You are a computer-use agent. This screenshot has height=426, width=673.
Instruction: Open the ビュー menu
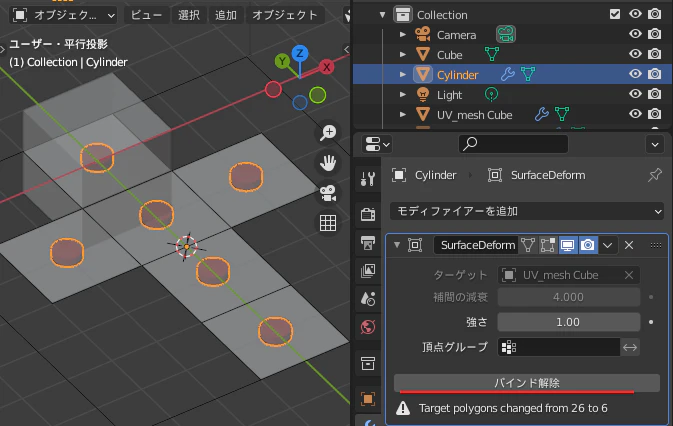146,15
